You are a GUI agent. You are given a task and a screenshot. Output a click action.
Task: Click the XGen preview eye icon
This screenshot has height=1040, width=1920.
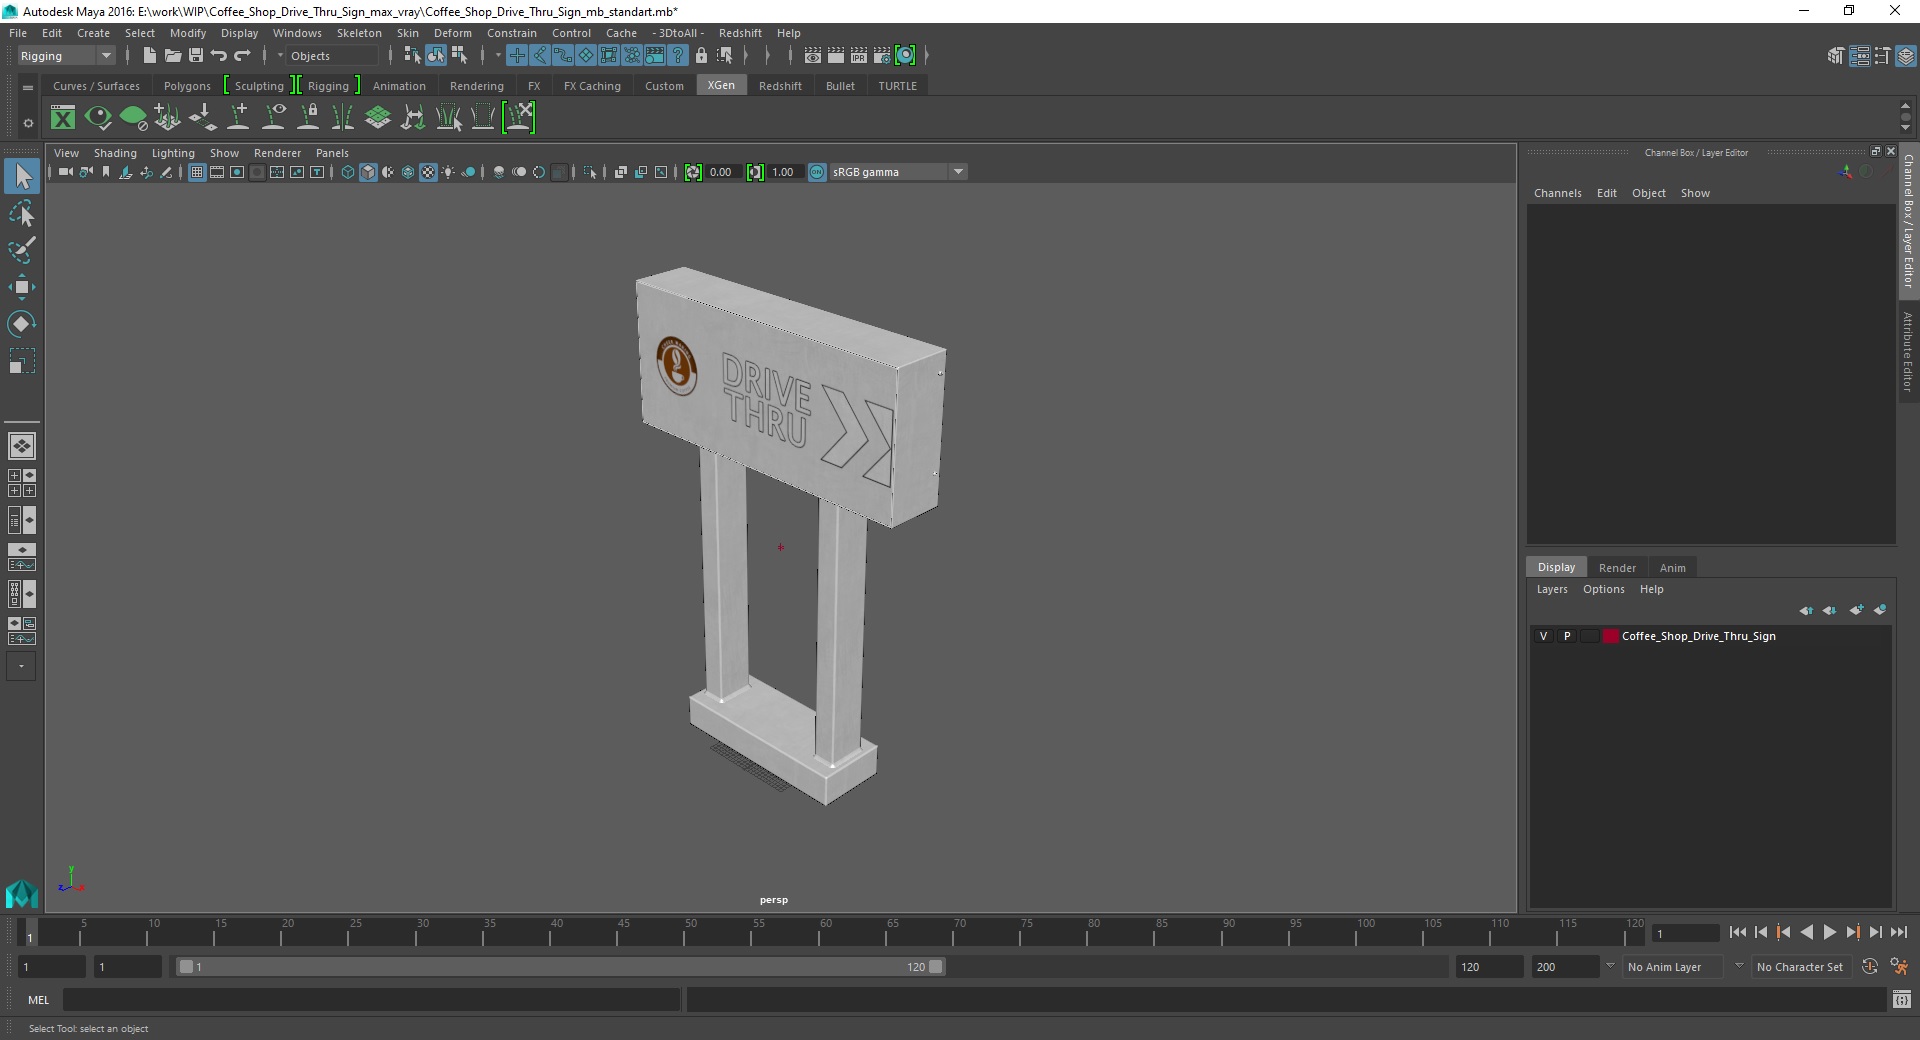pyautogui.click(x=98, y=118)
